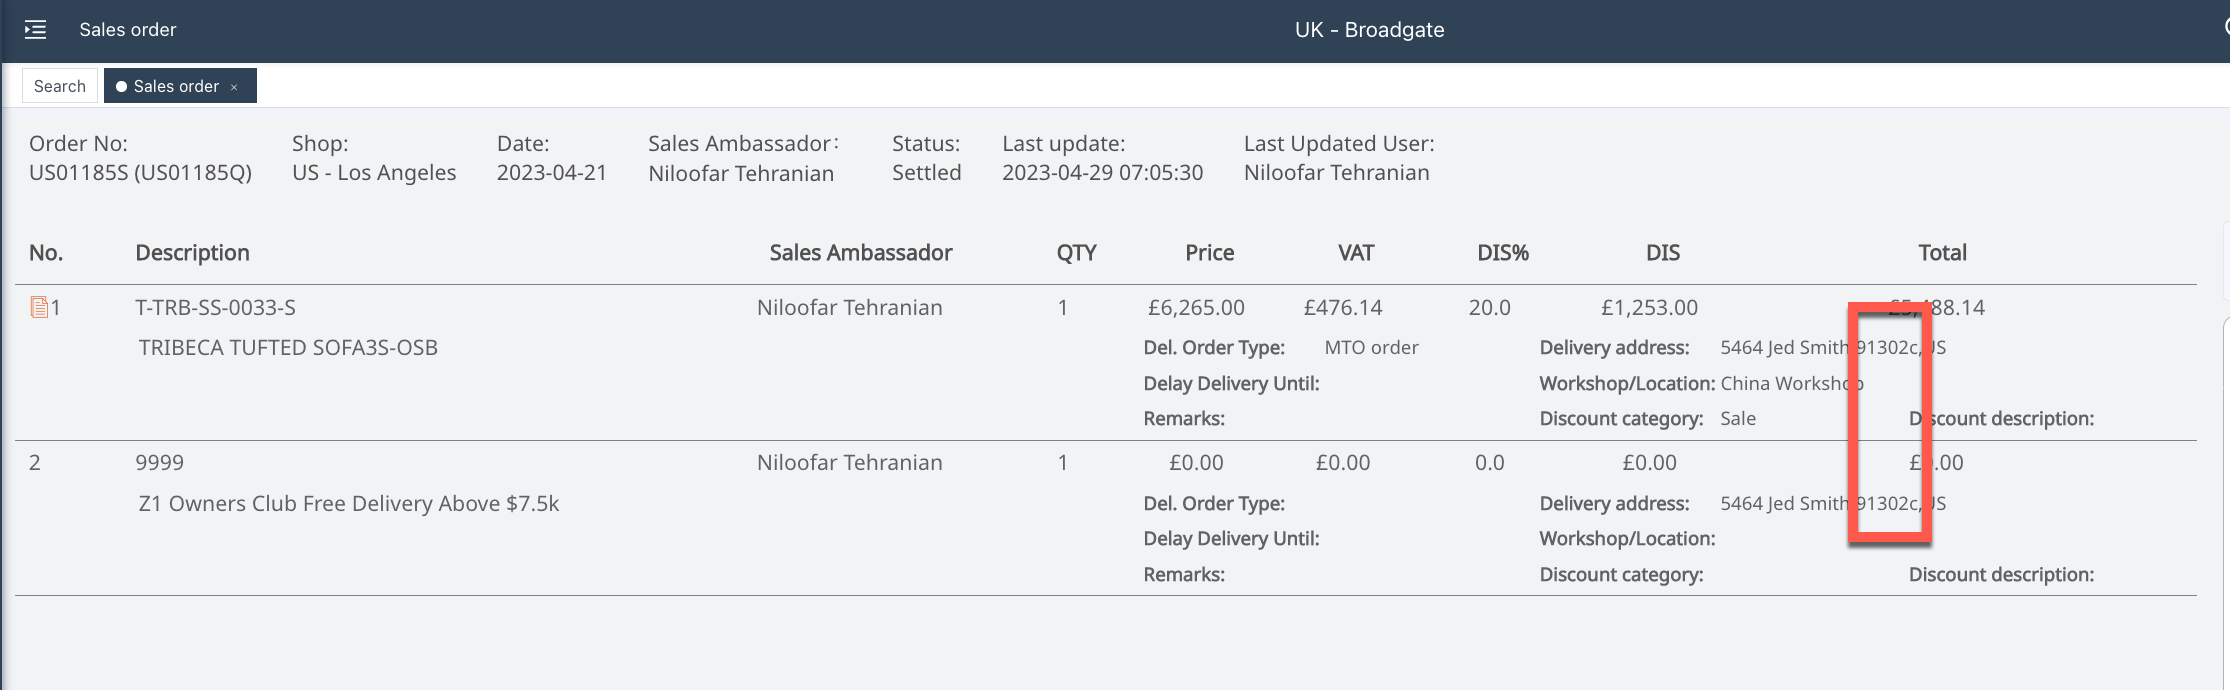Select the Sales order tab

click(176, 86)
